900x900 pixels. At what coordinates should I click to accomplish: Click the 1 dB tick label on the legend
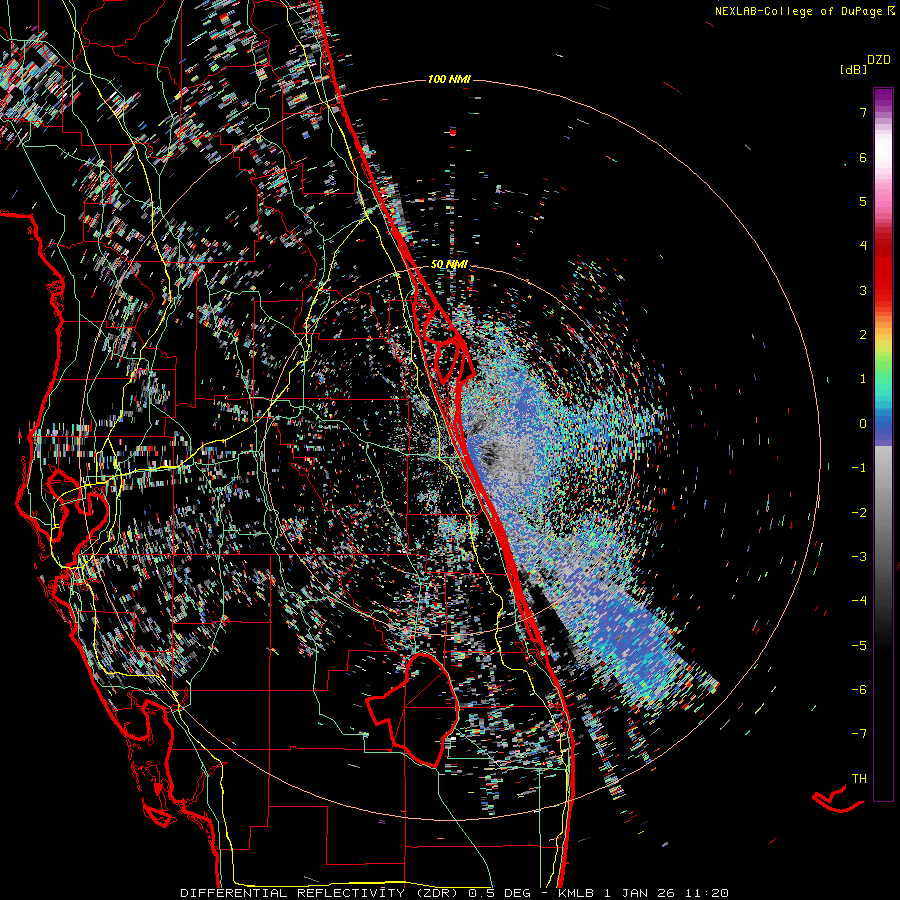[x=863, y=379]
